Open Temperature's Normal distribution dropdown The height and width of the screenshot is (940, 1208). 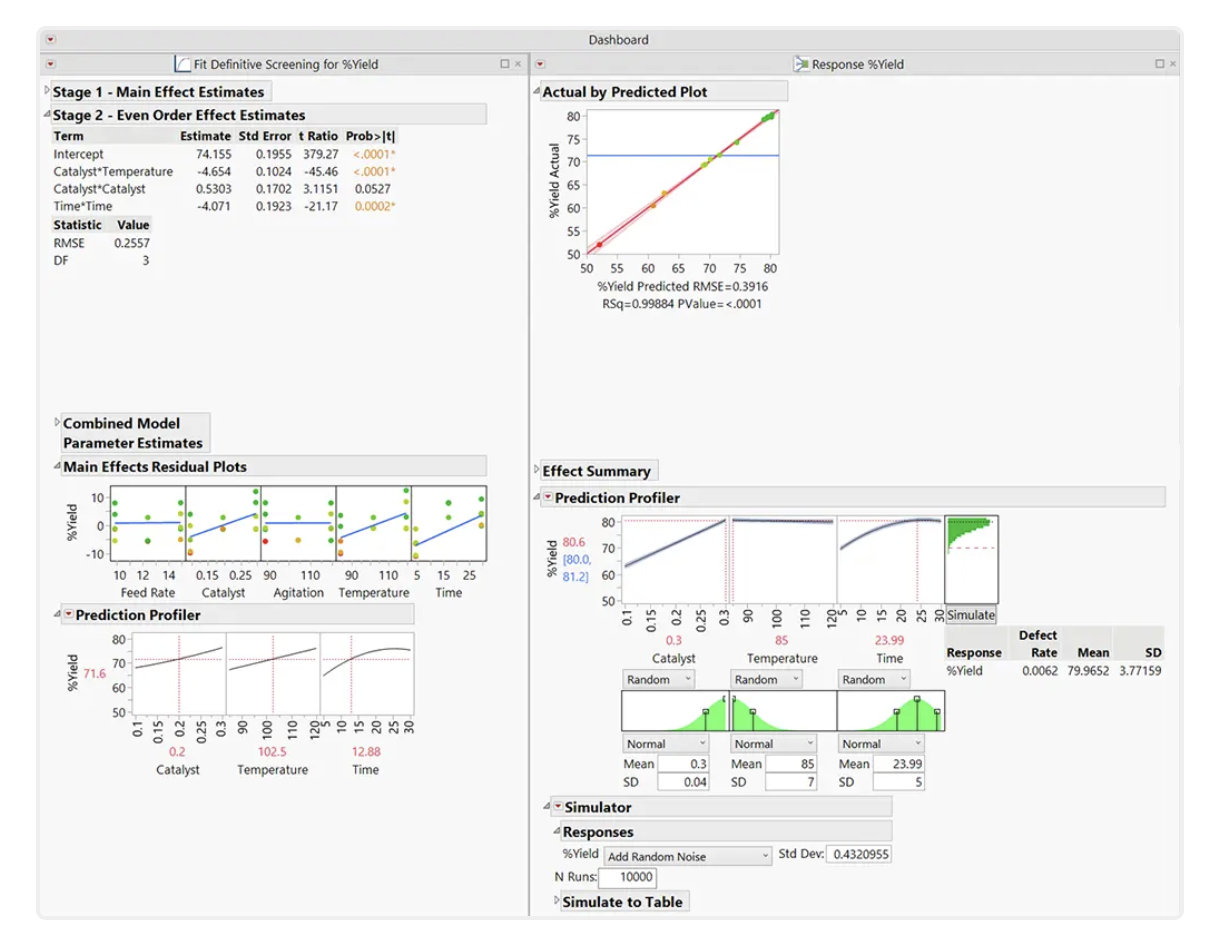[x=773, y=744]
